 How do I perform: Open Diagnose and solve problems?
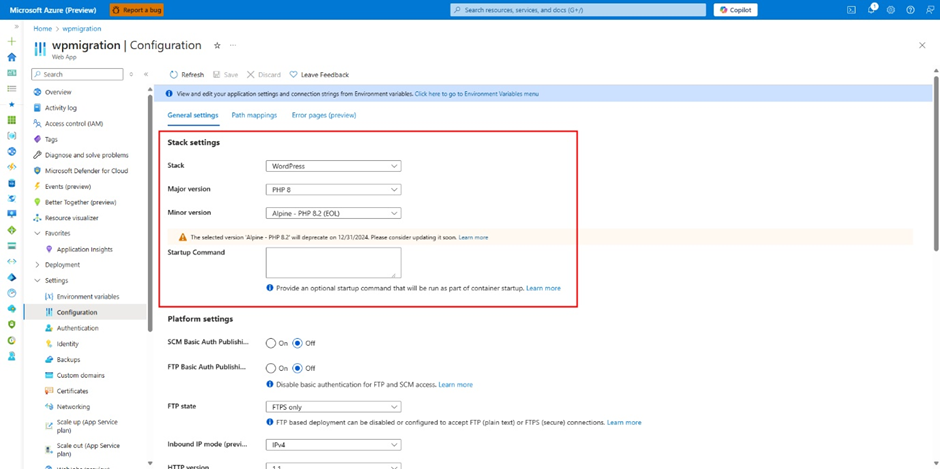coord(86,155)
